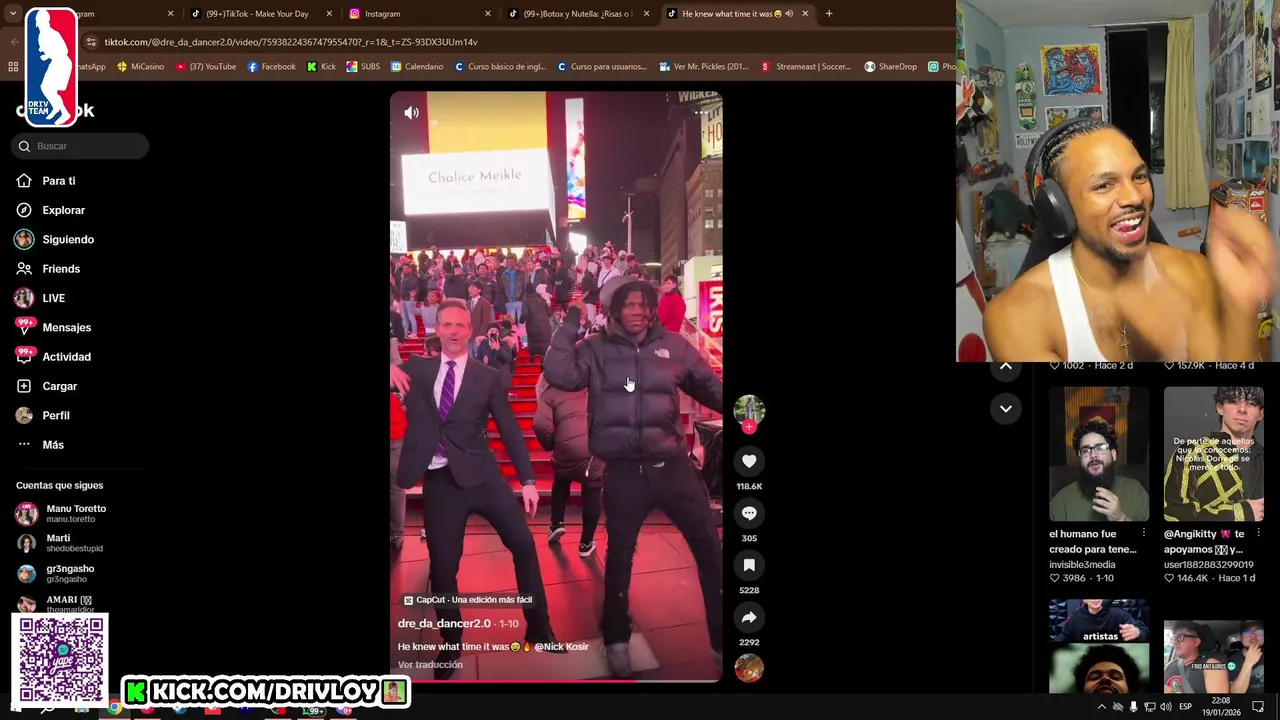Viewport: 1280px width, 720px height.
Task: Open the Kick bookmark
Action: pos(321,67)
